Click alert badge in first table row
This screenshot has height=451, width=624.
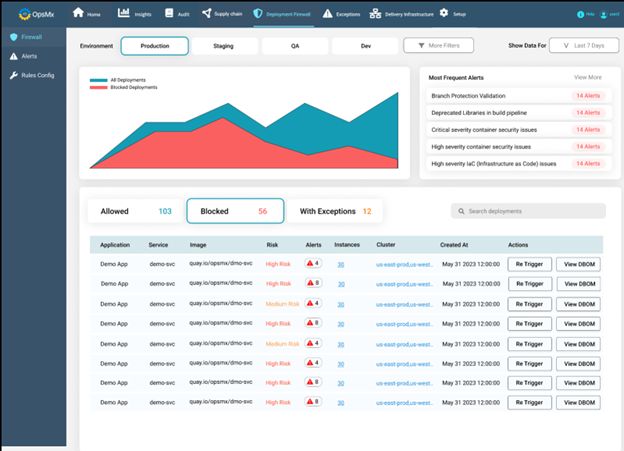313,263
